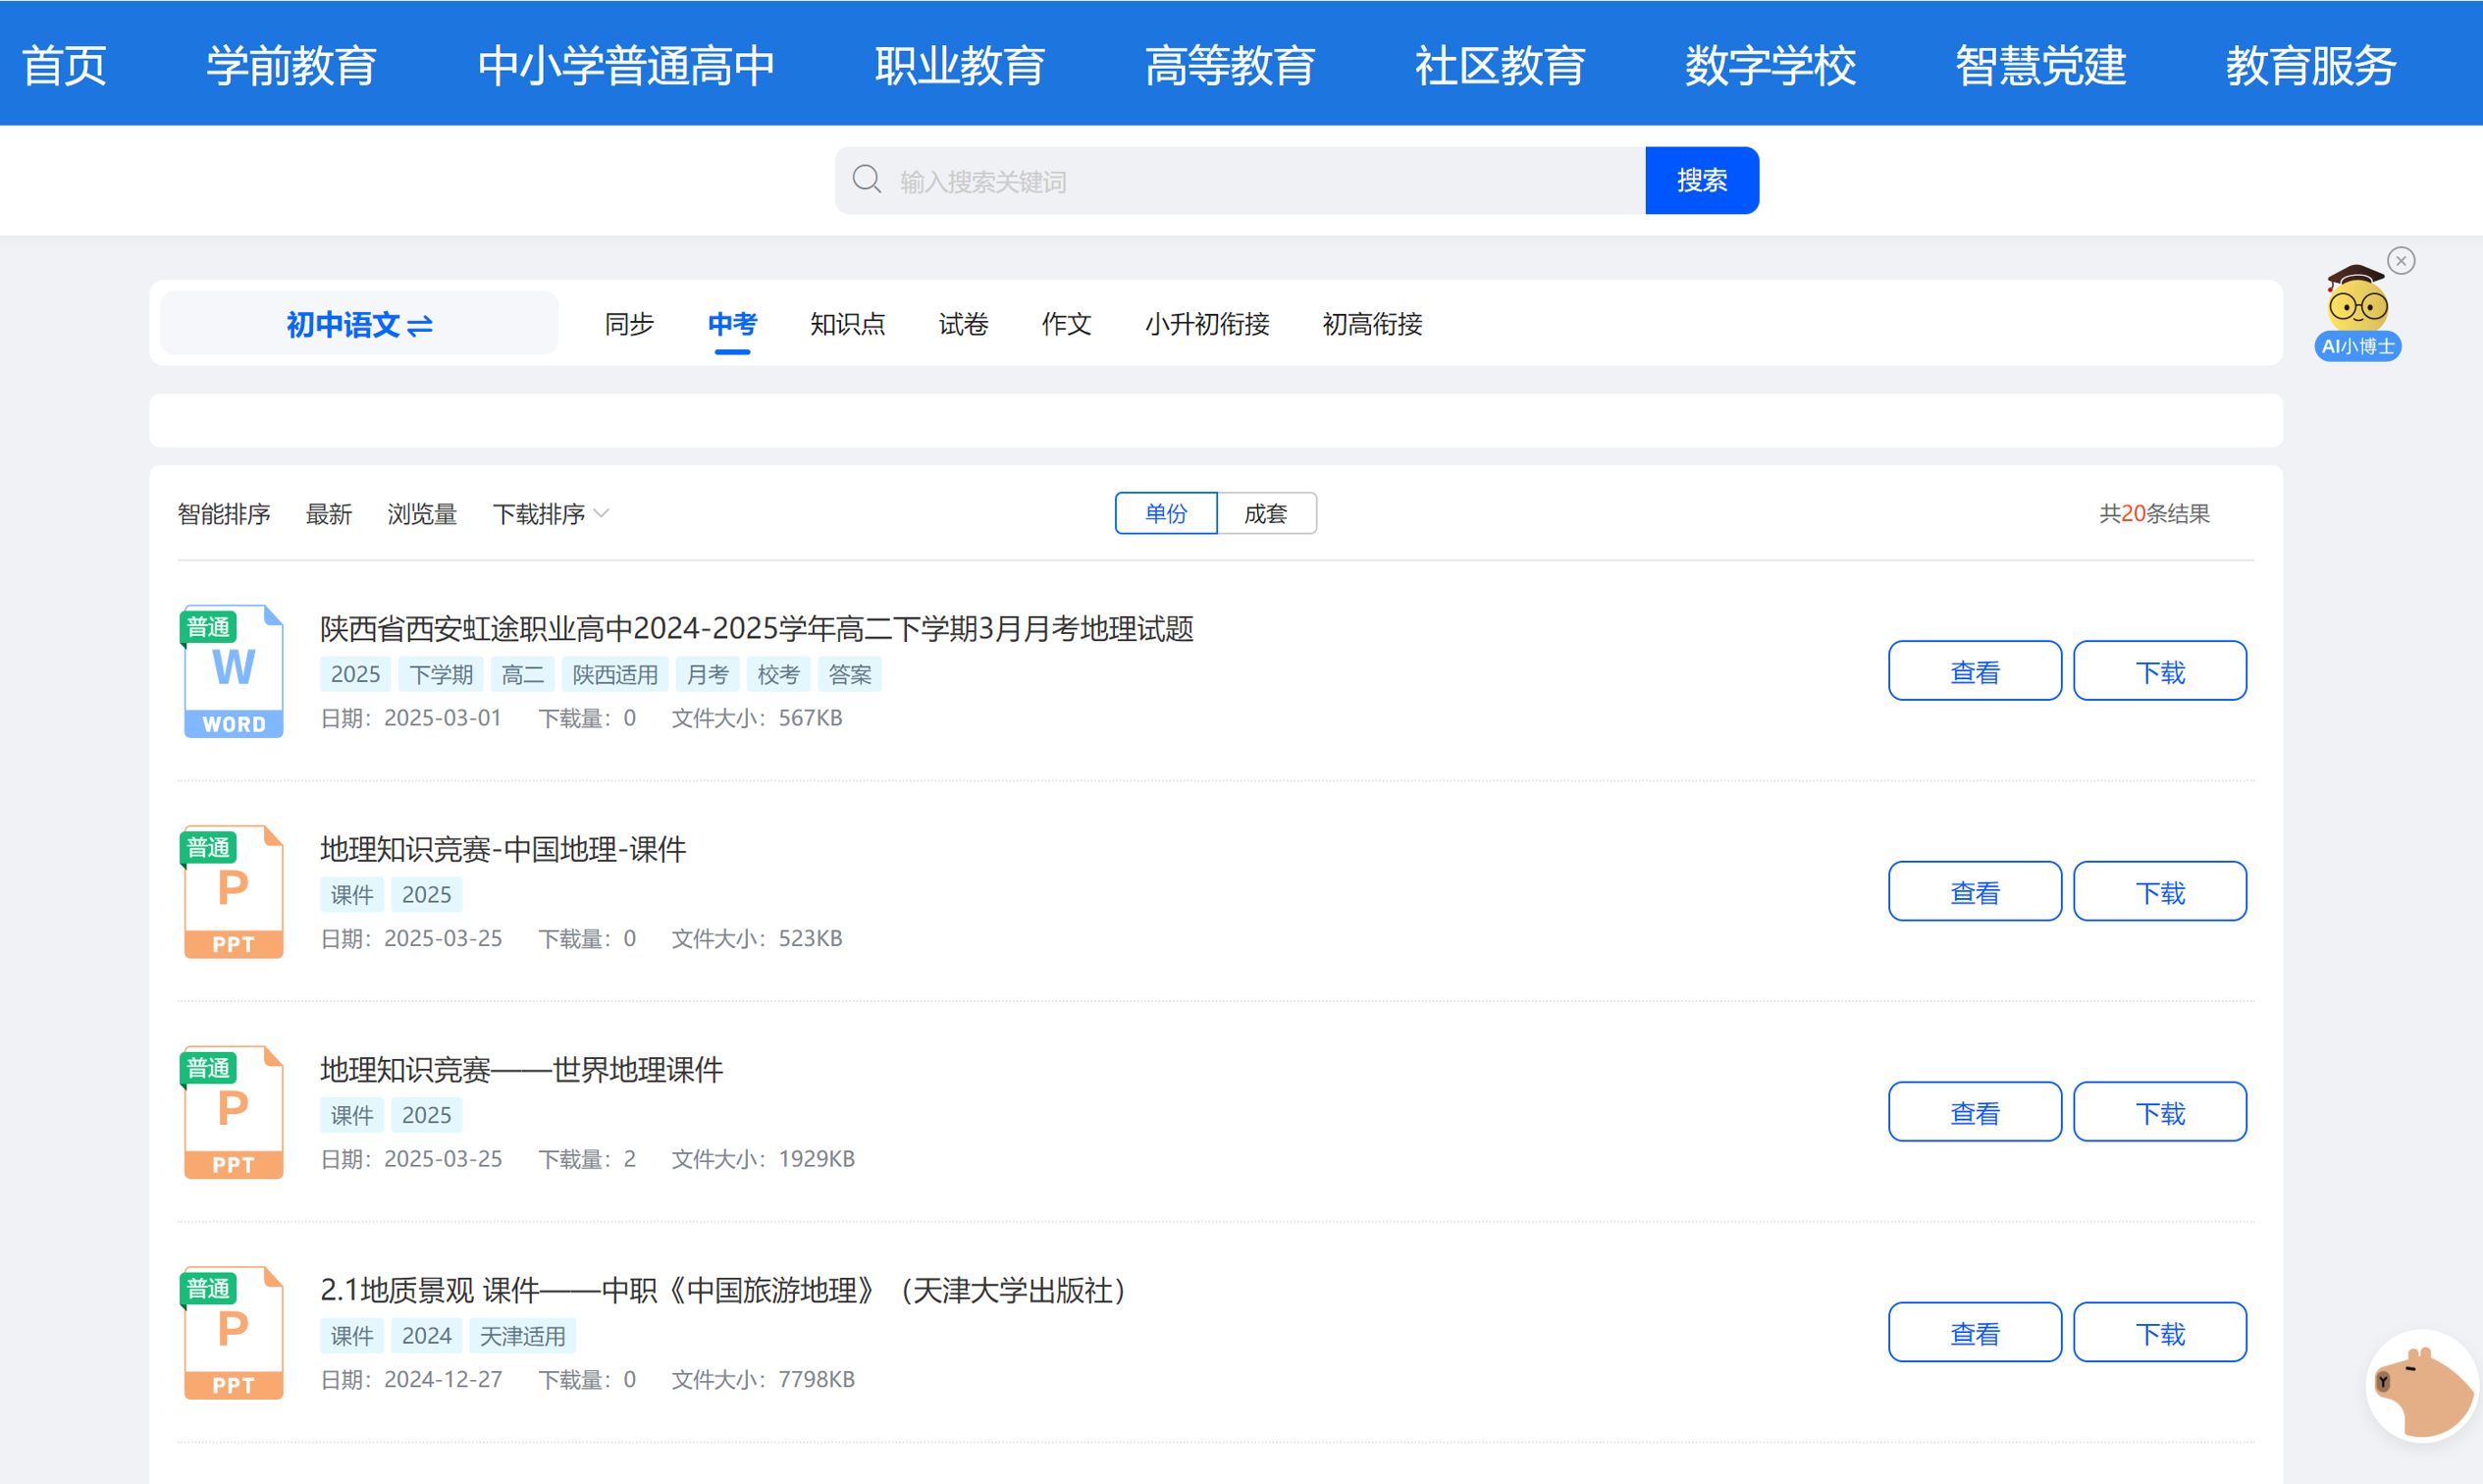Download the 地理知识竞赛——世界地理课件 file
Screen dimensions: 2483x1484
pos(2159,1112)
